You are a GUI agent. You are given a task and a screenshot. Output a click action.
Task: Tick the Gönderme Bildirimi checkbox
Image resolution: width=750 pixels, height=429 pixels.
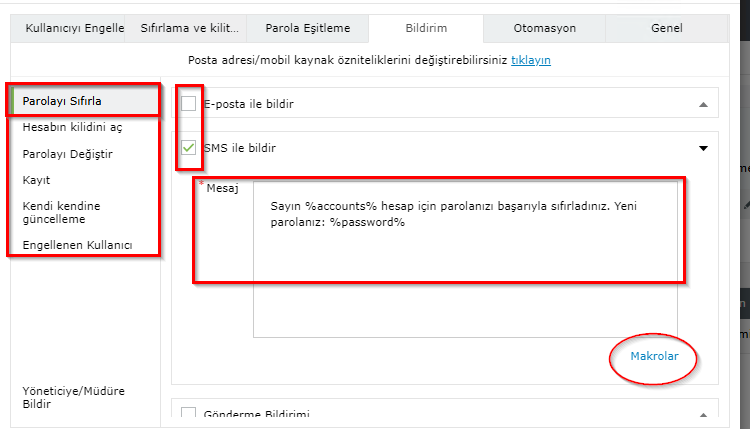tap(188, 412)
